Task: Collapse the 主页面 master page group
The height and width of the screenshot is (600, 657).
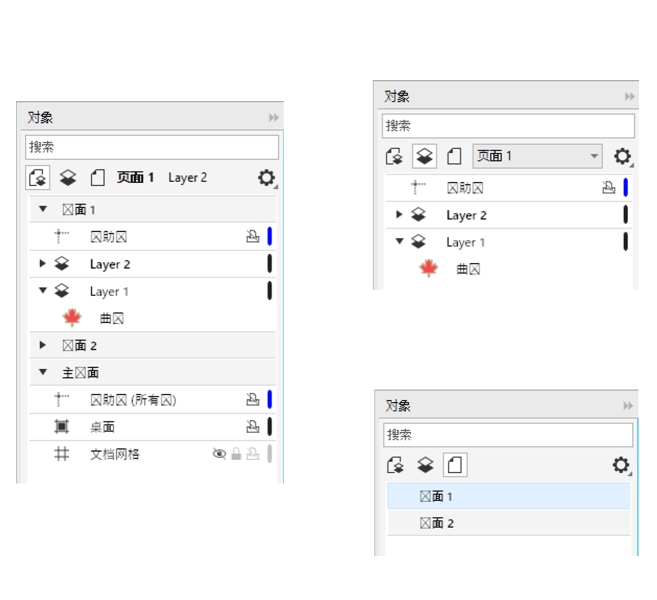Action: tap(43, 373)
